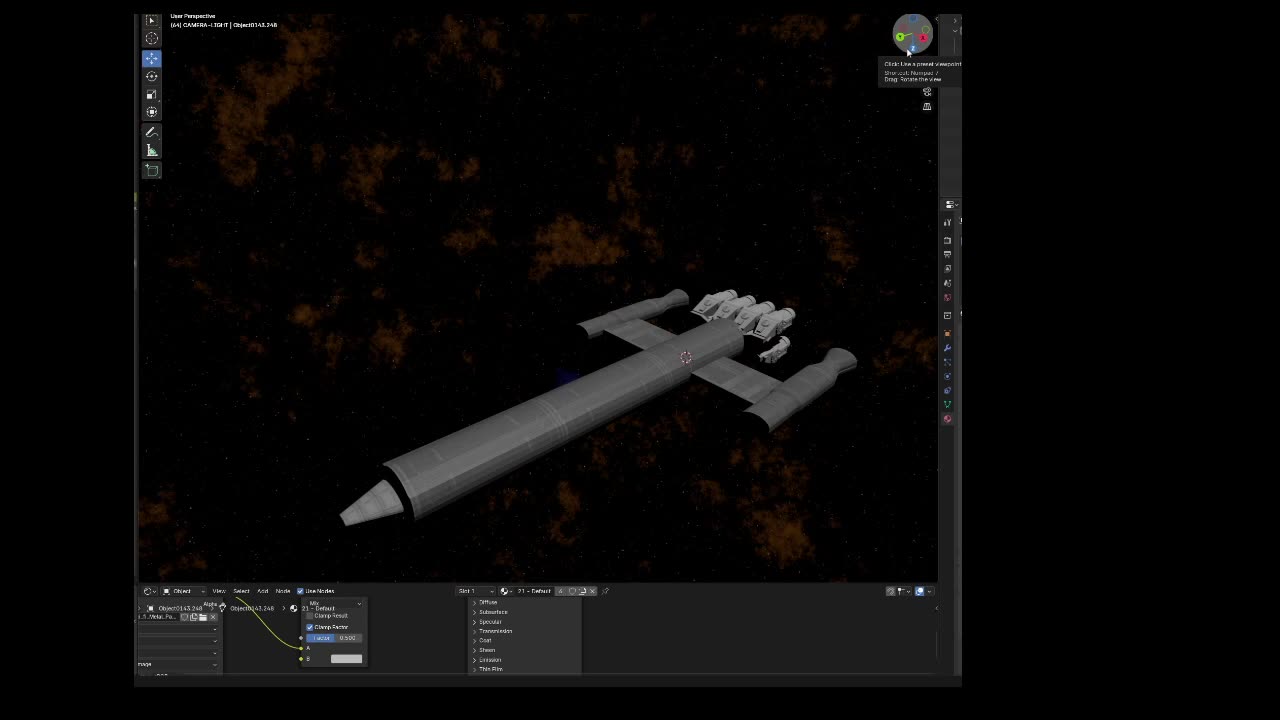Open the Add menu in node editor
Screen dimensions: 1280x720
tap(263, 591)
